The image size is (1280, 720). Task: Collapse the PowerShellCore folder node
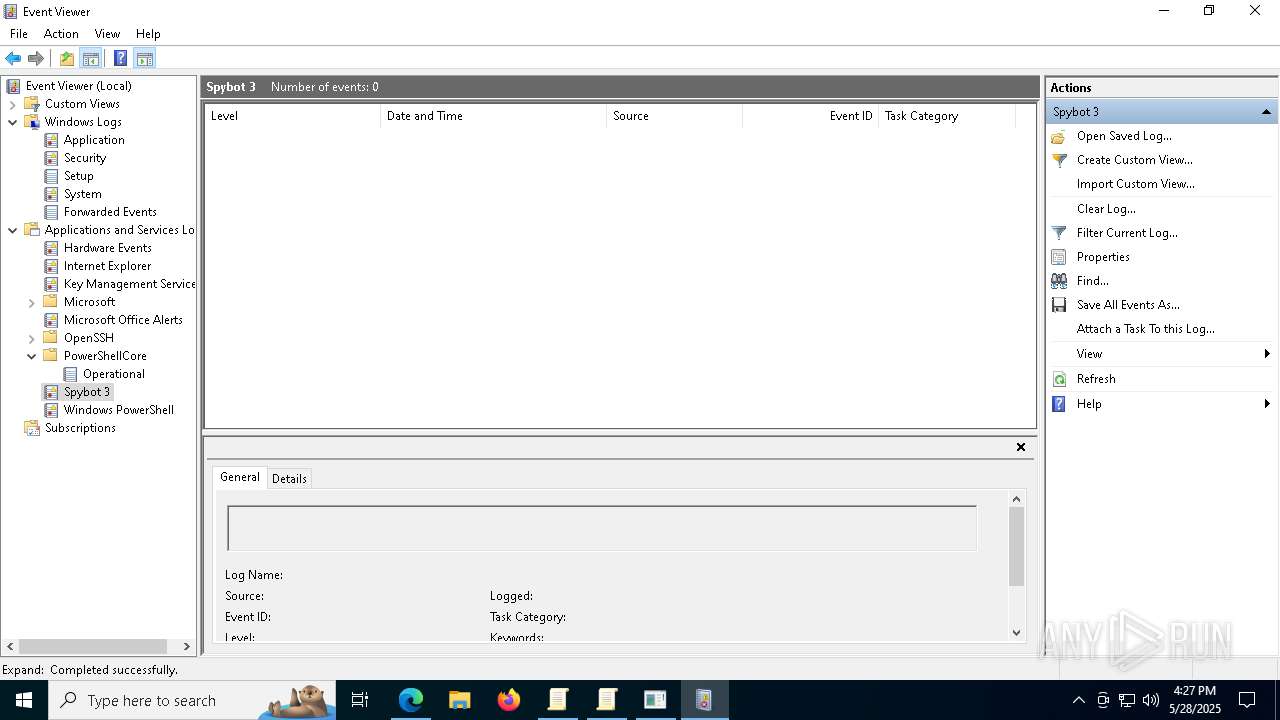tap(31, 356)
